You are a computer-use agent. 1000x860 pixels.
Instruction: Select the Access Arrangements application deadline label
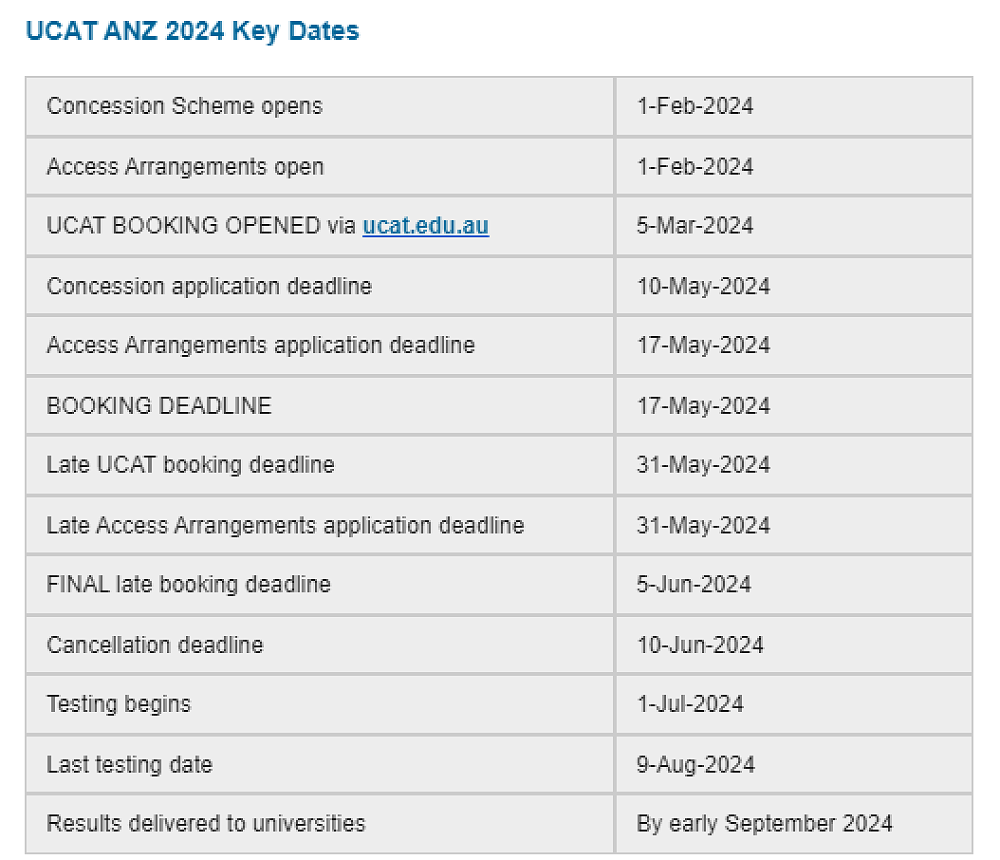point(260,345)
